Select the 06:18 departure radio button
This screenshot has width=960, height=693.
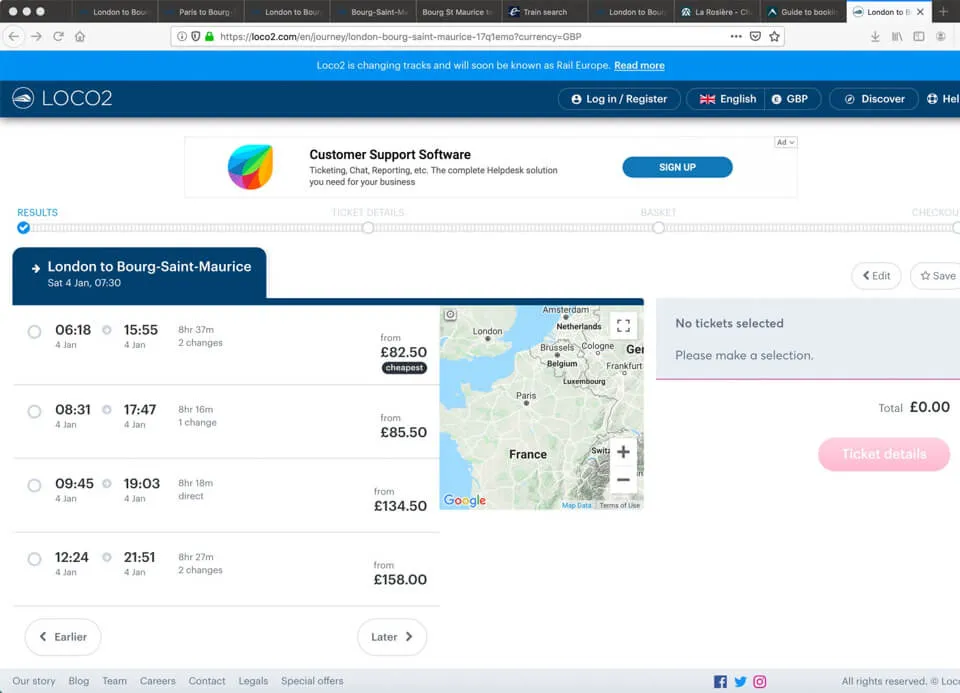coord(34,332)
